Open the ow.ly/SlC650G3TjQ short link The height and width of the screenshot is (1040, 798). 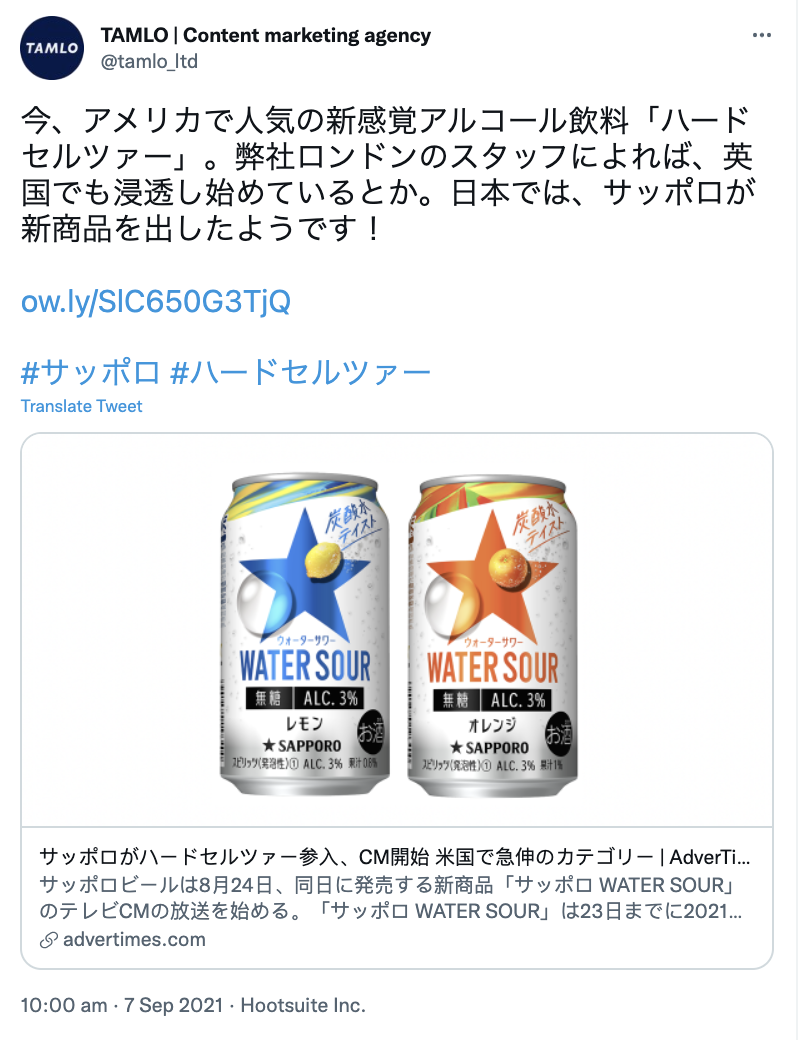[x=156, y=302]
